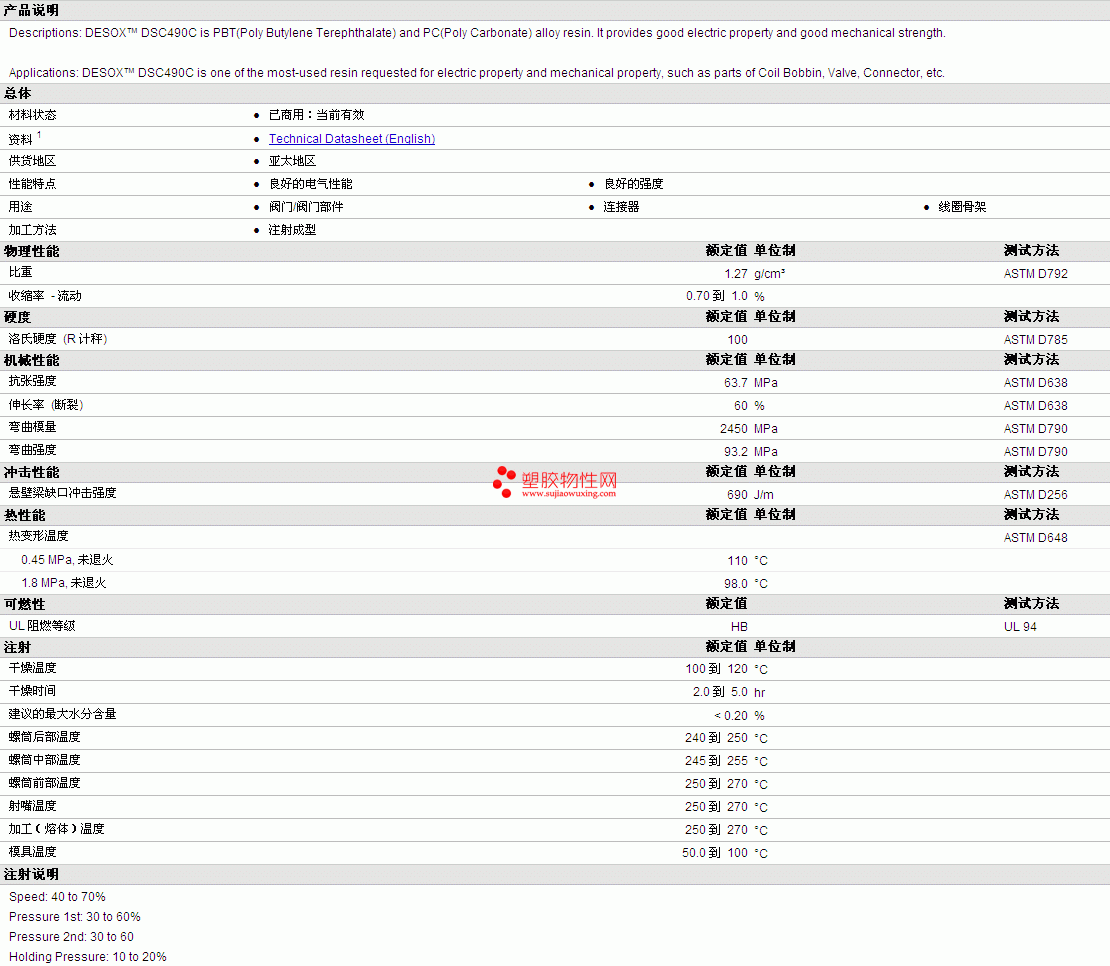The width and height of the screenshot is (1110, 966).
Task: Click the 连接器 usage entry
Action: (622, 207)
